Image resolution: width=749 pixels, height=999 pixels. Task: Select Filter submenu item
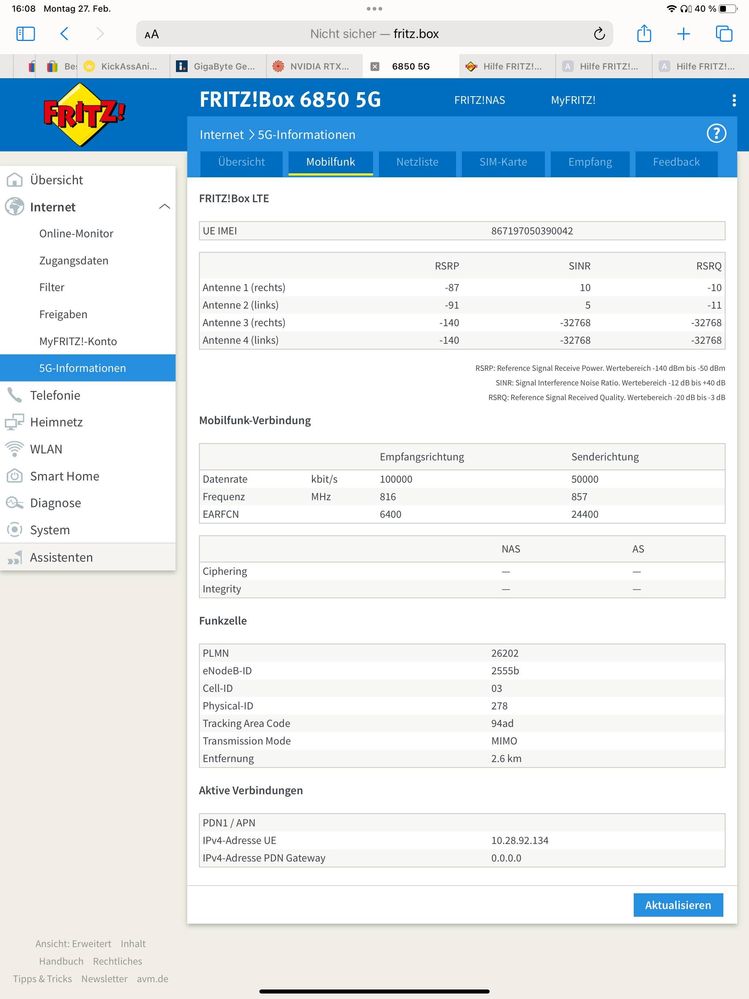(x=52, y=287)
